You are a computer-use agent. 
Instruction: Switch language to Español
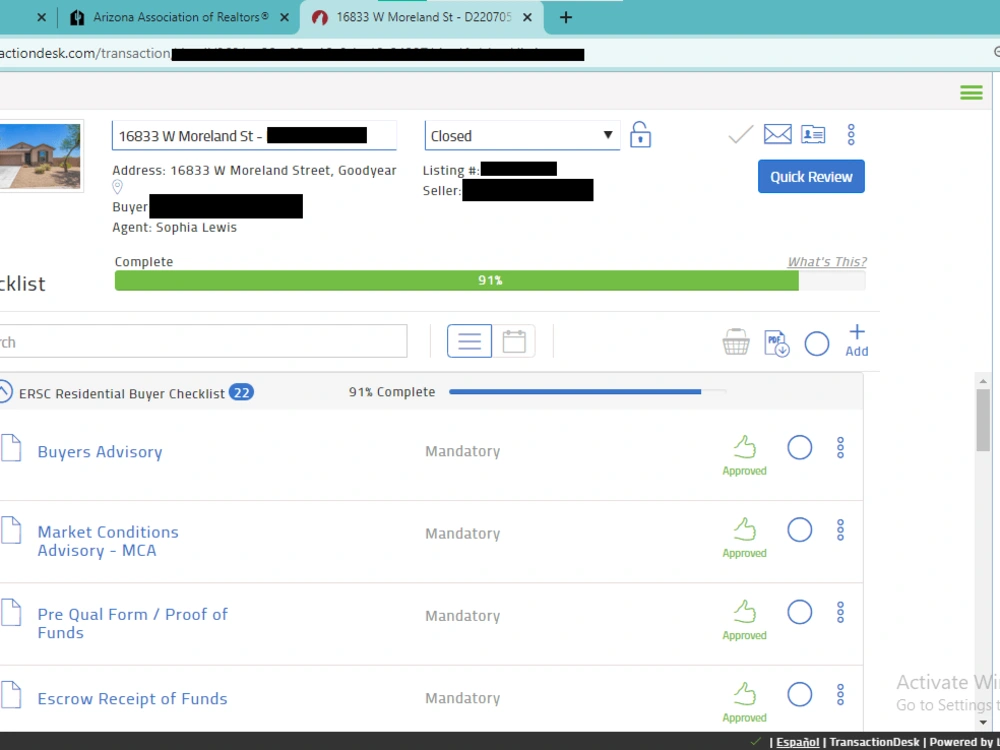click(797, 742)
